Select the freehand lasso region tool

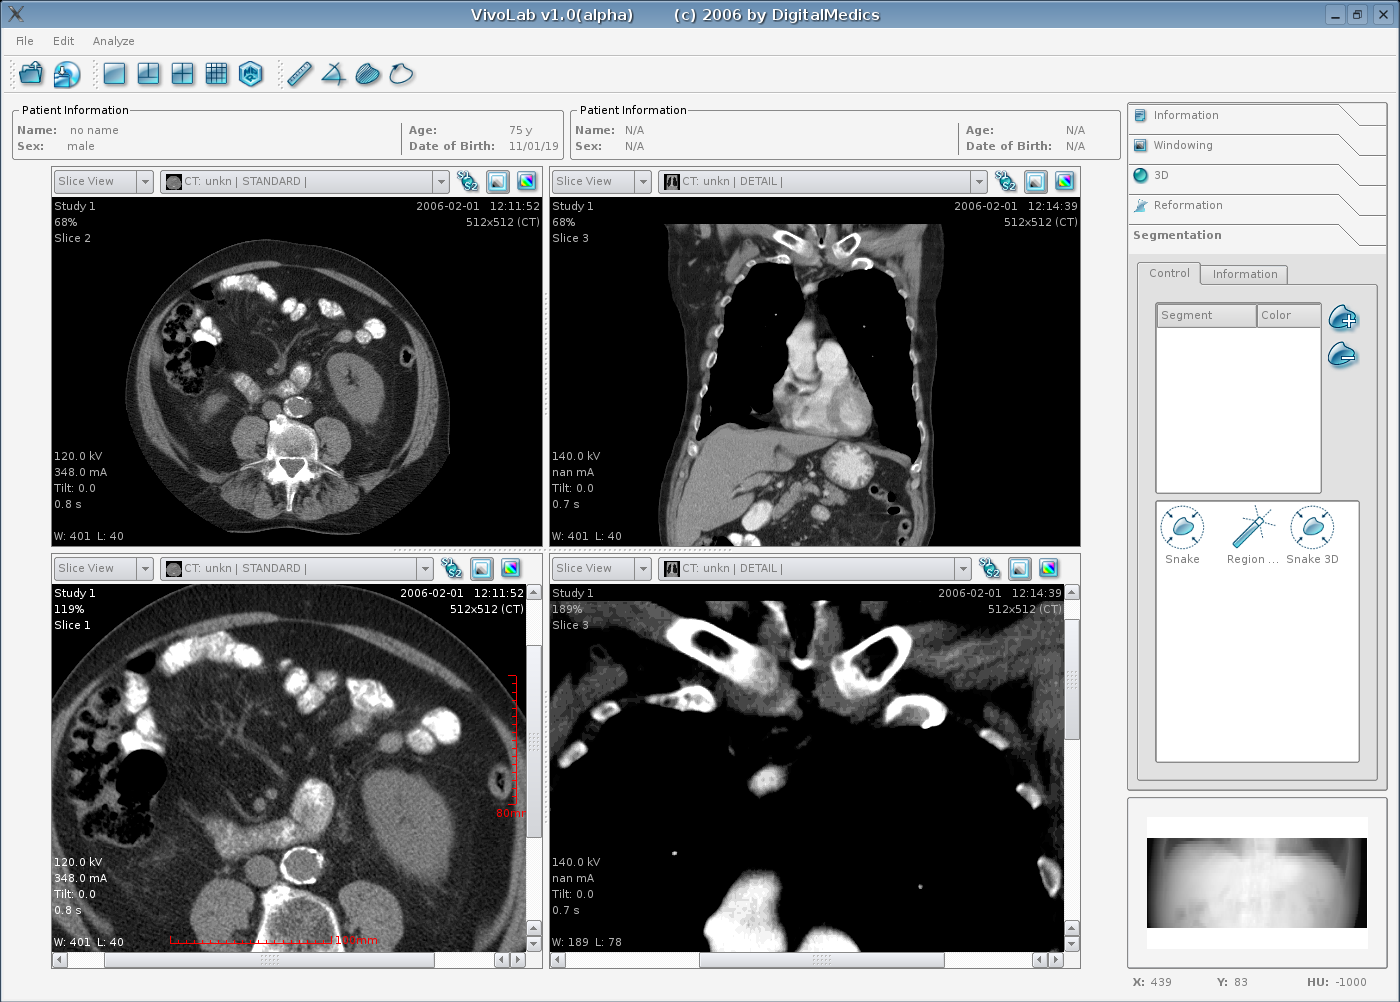coord(401,74)
